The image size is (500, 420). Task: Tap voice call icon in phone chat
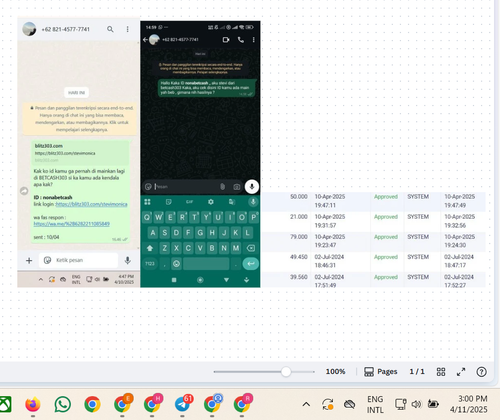(x=241, y=40)
